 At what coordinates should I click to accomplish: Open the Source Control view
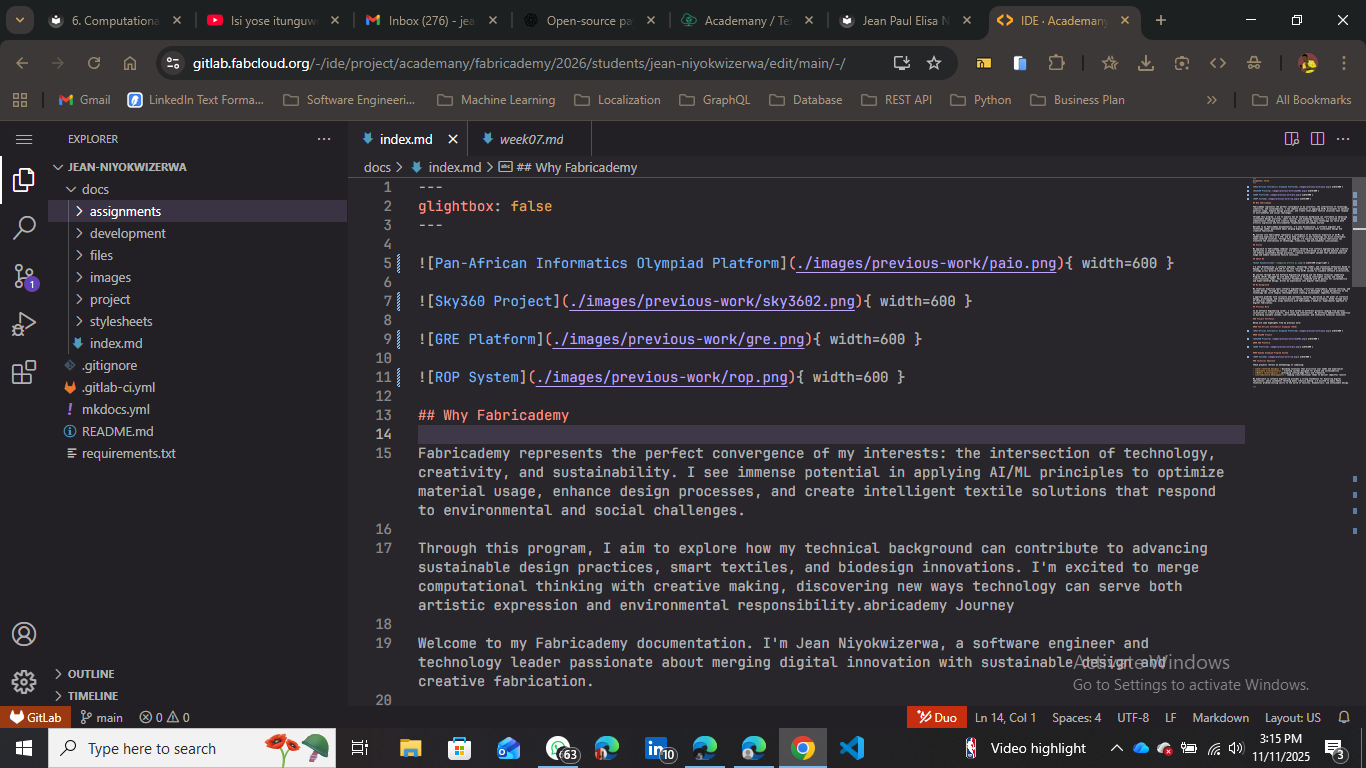point(24,277)
